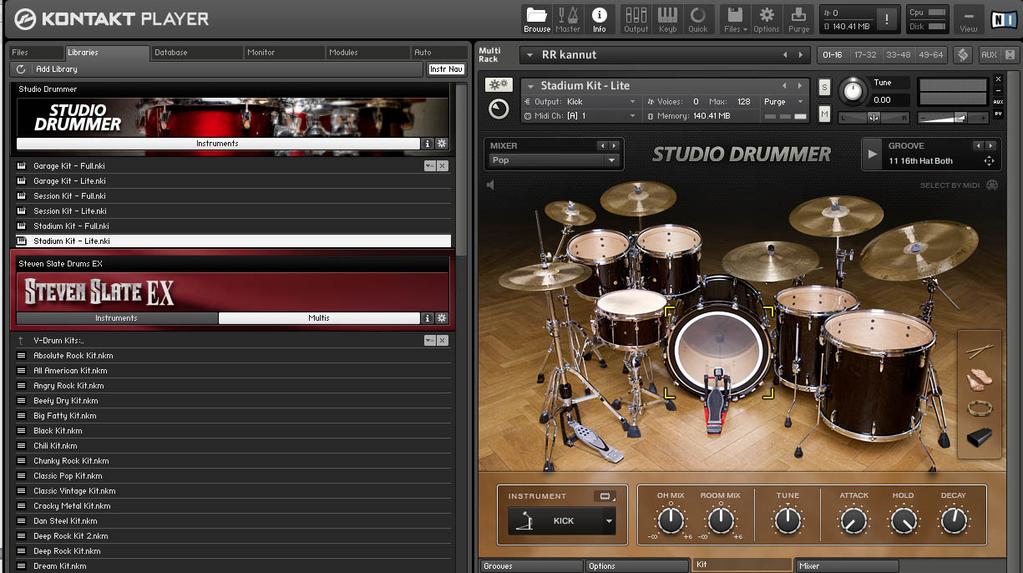
Task: Adjust the instrument volume slider
Action: pyautogui.click(x=953, y=117)
